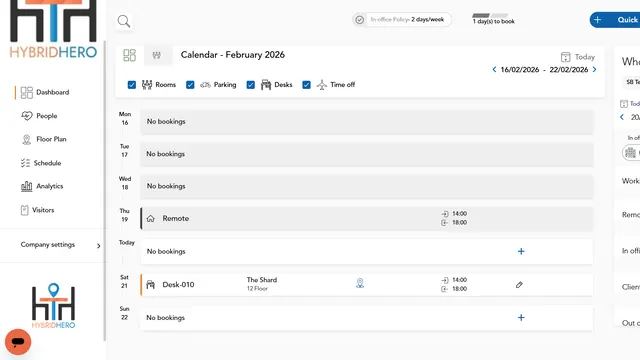The width and height of the screenshot is (640, 360).
Task: Open the orange chat support bubble
Action: point(18,342)
